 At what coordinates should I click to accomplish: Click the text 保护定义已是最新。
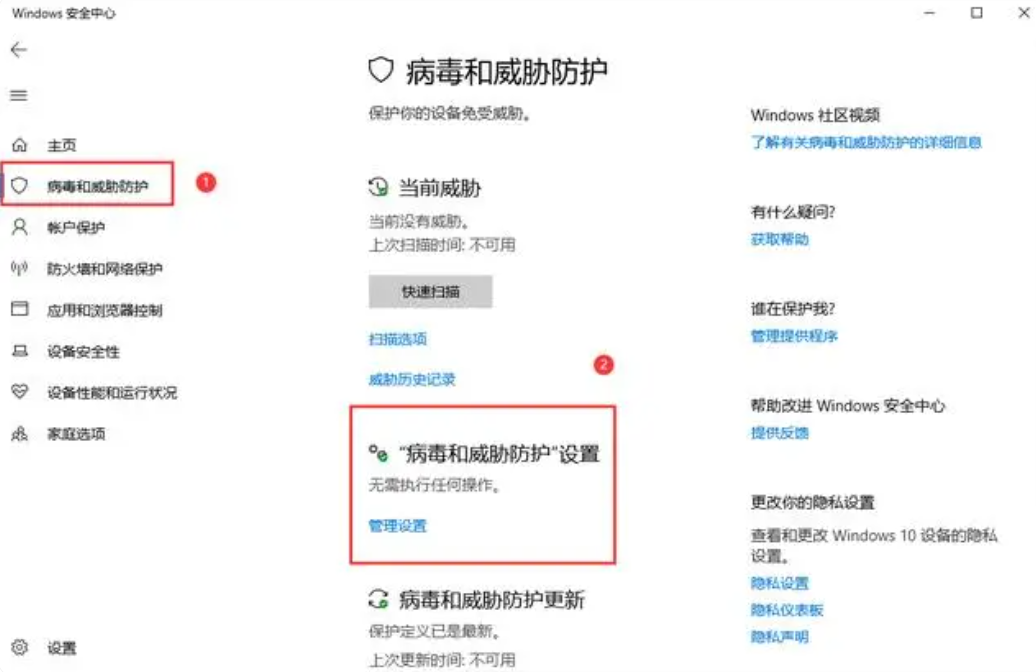(434, 632)
